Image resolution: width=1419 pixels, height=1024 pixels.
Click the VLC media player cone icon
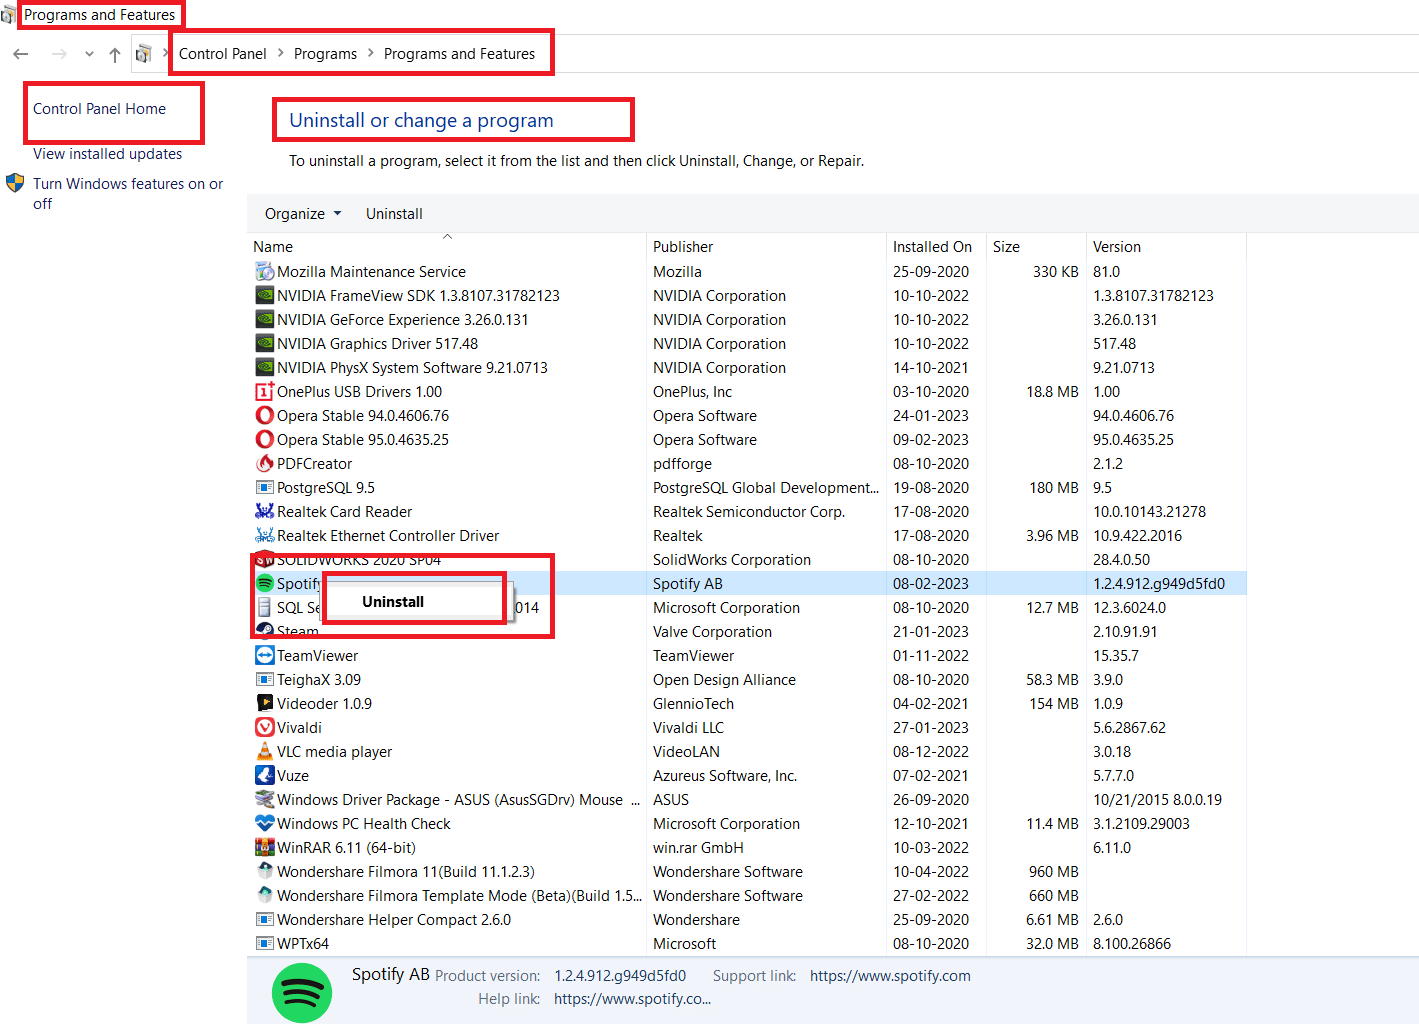pyautogui.click(x=265, y=752)
